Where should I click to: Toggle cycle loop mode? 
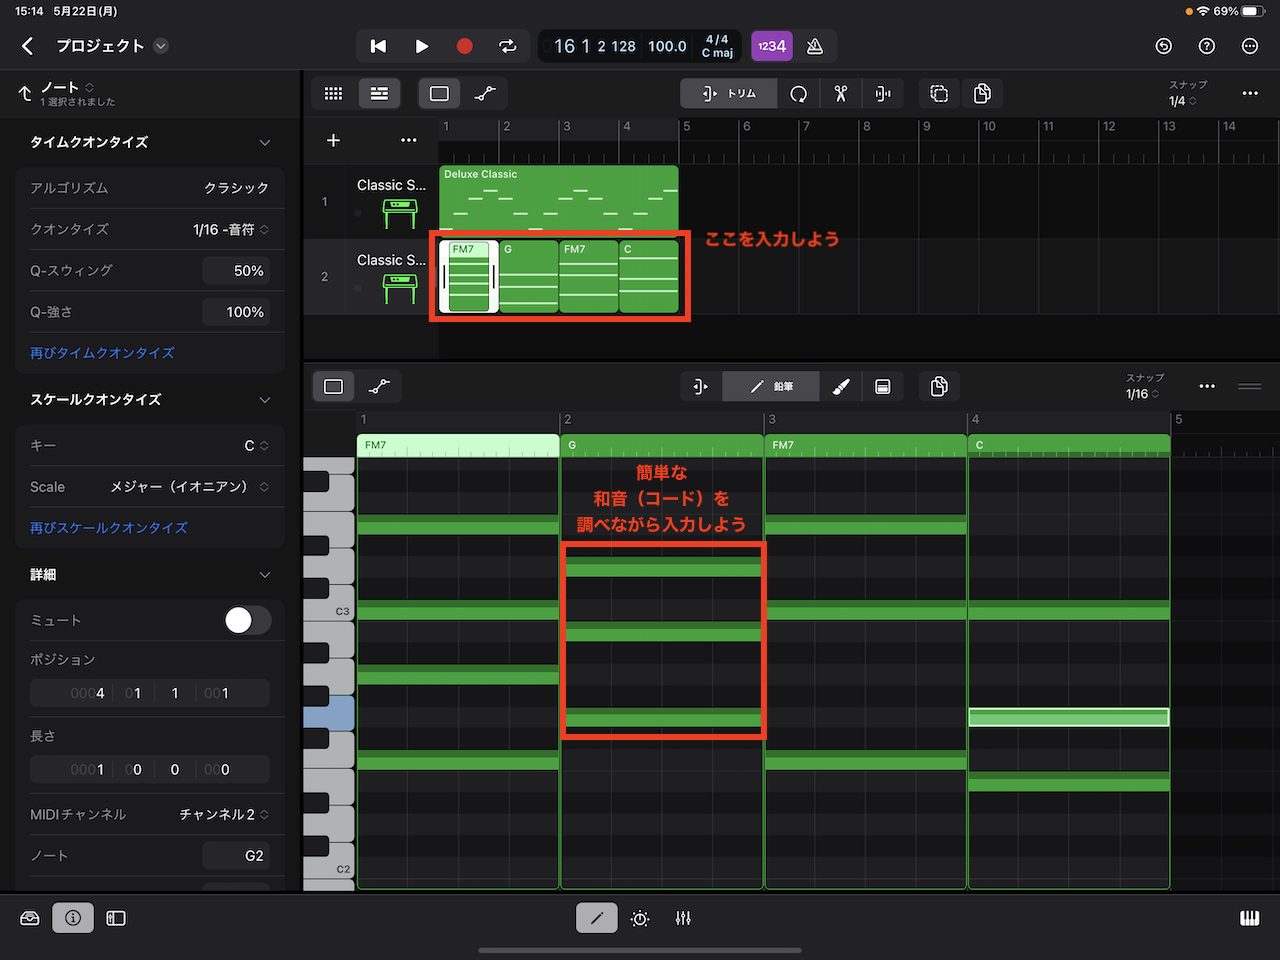tap(508, 46)
